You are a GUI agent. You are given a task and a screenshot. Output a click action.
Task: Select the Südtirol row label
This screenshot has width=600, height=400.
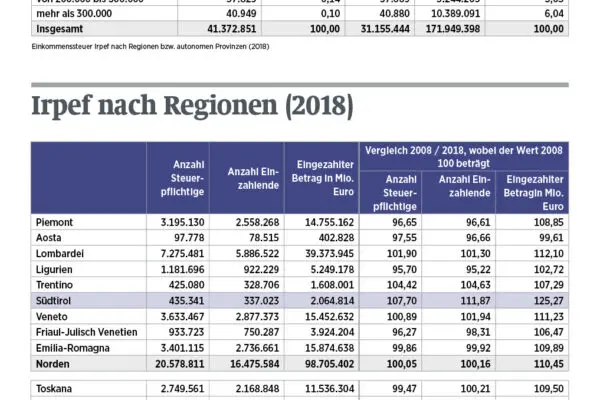54,300
